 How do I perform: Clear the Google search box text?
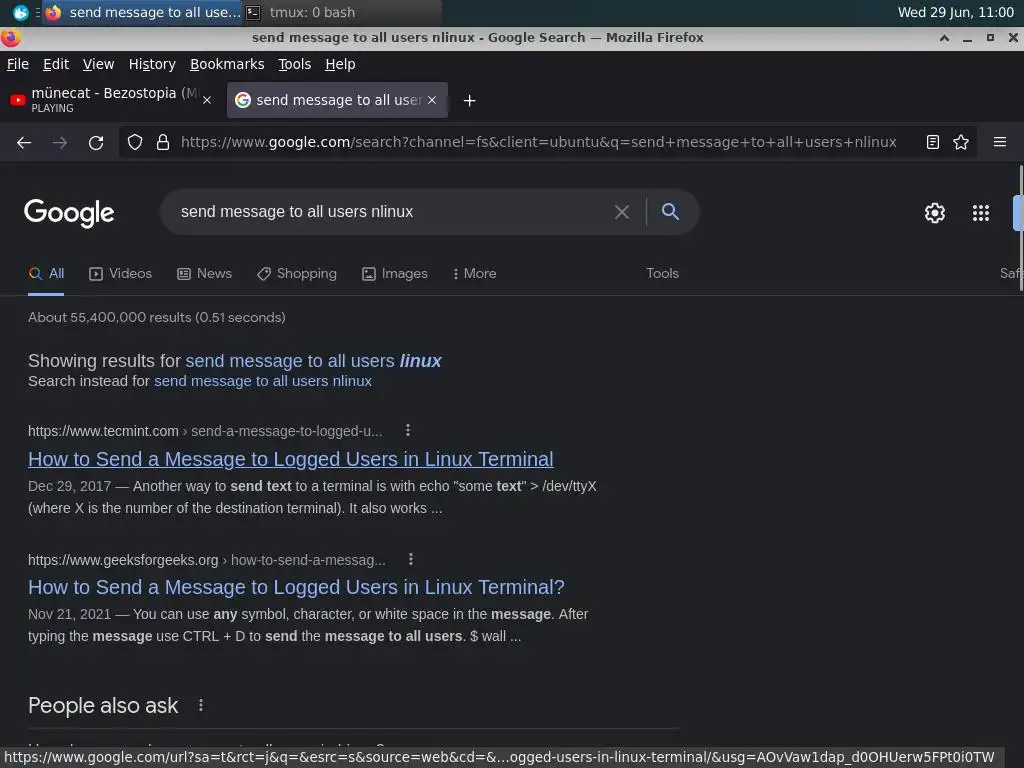click(x=622, y=212)
